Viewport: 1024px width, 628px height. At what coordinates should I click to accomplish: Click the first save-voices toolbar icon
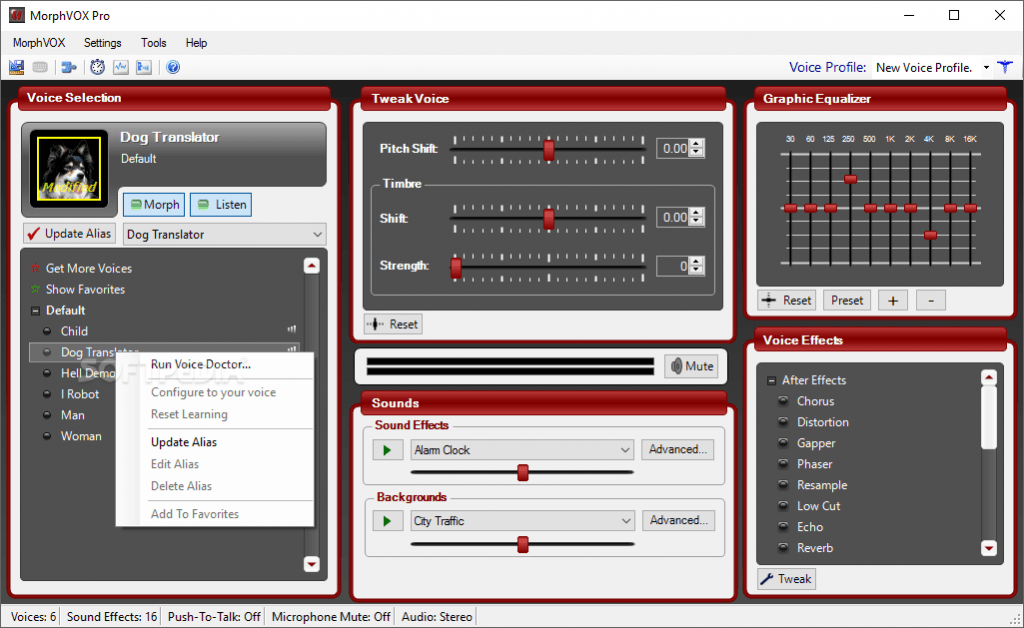[16, 67]
